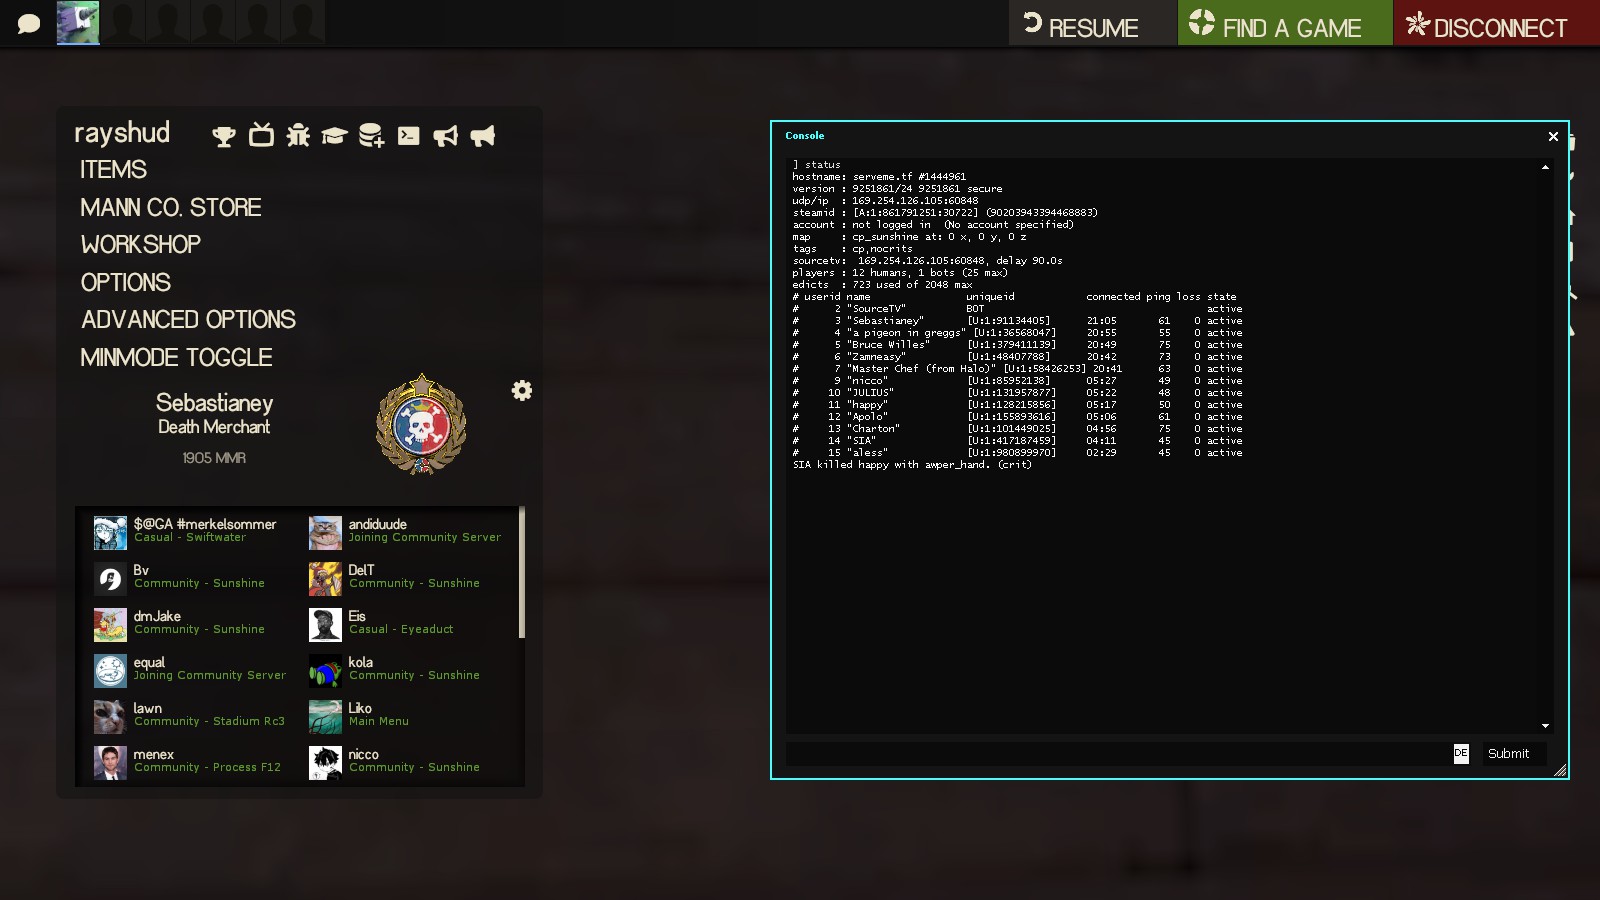Image resolution: width=1600 pixels, height=900 pixels.
Task: Click "Casual - Swiftwater" status text
Action: [190, 538]
